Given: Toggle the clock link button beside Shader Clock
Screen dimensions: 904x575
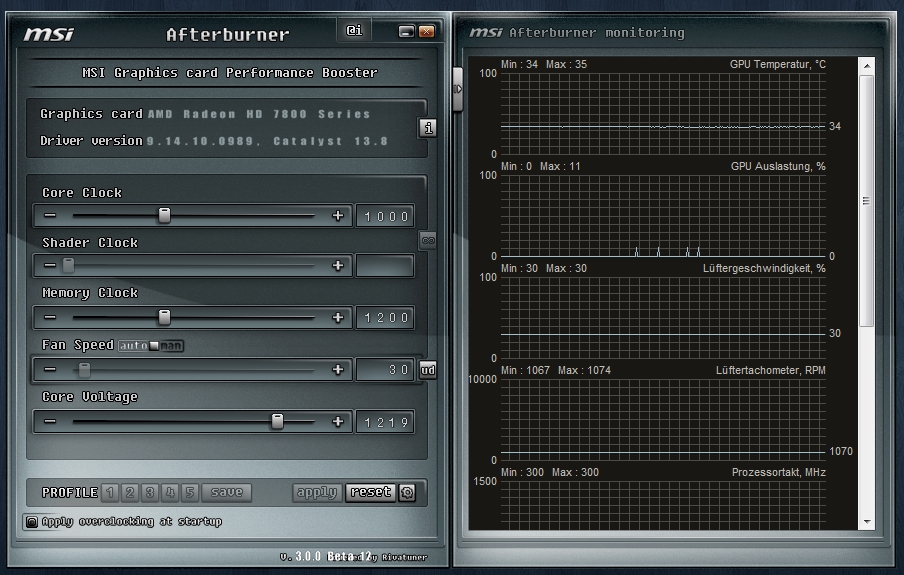Looking at the screenshot, I should pos(428,240).
